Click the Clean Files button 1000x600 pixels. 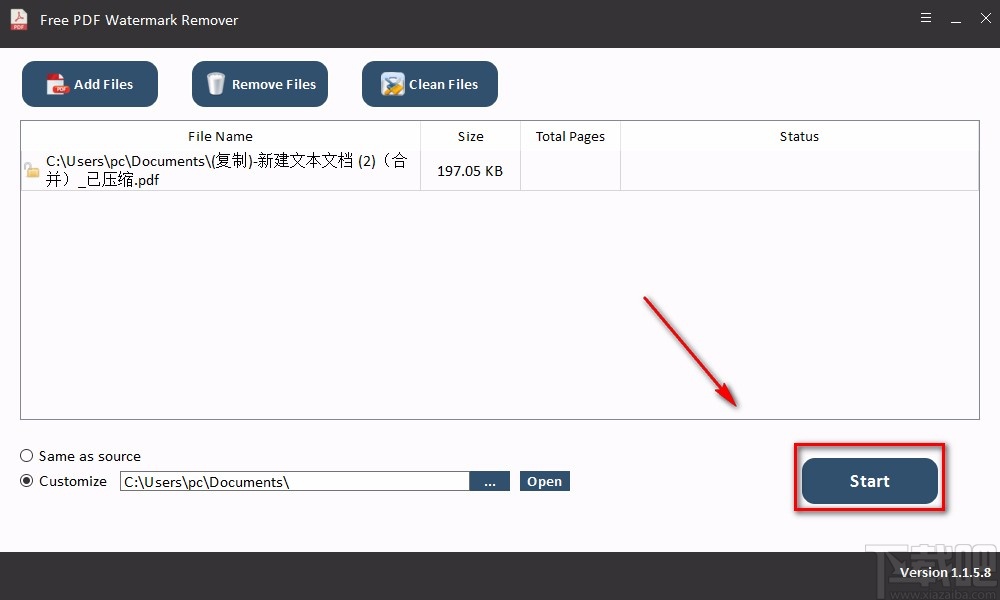click(430, 84)
